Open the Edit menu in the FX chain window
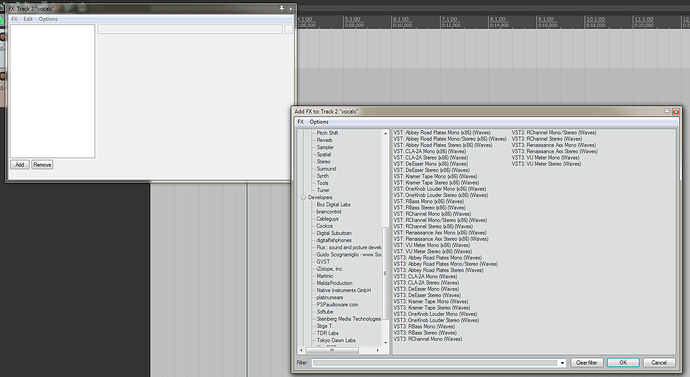The height and width of the screenshot is (377, 690). (28, 19)
